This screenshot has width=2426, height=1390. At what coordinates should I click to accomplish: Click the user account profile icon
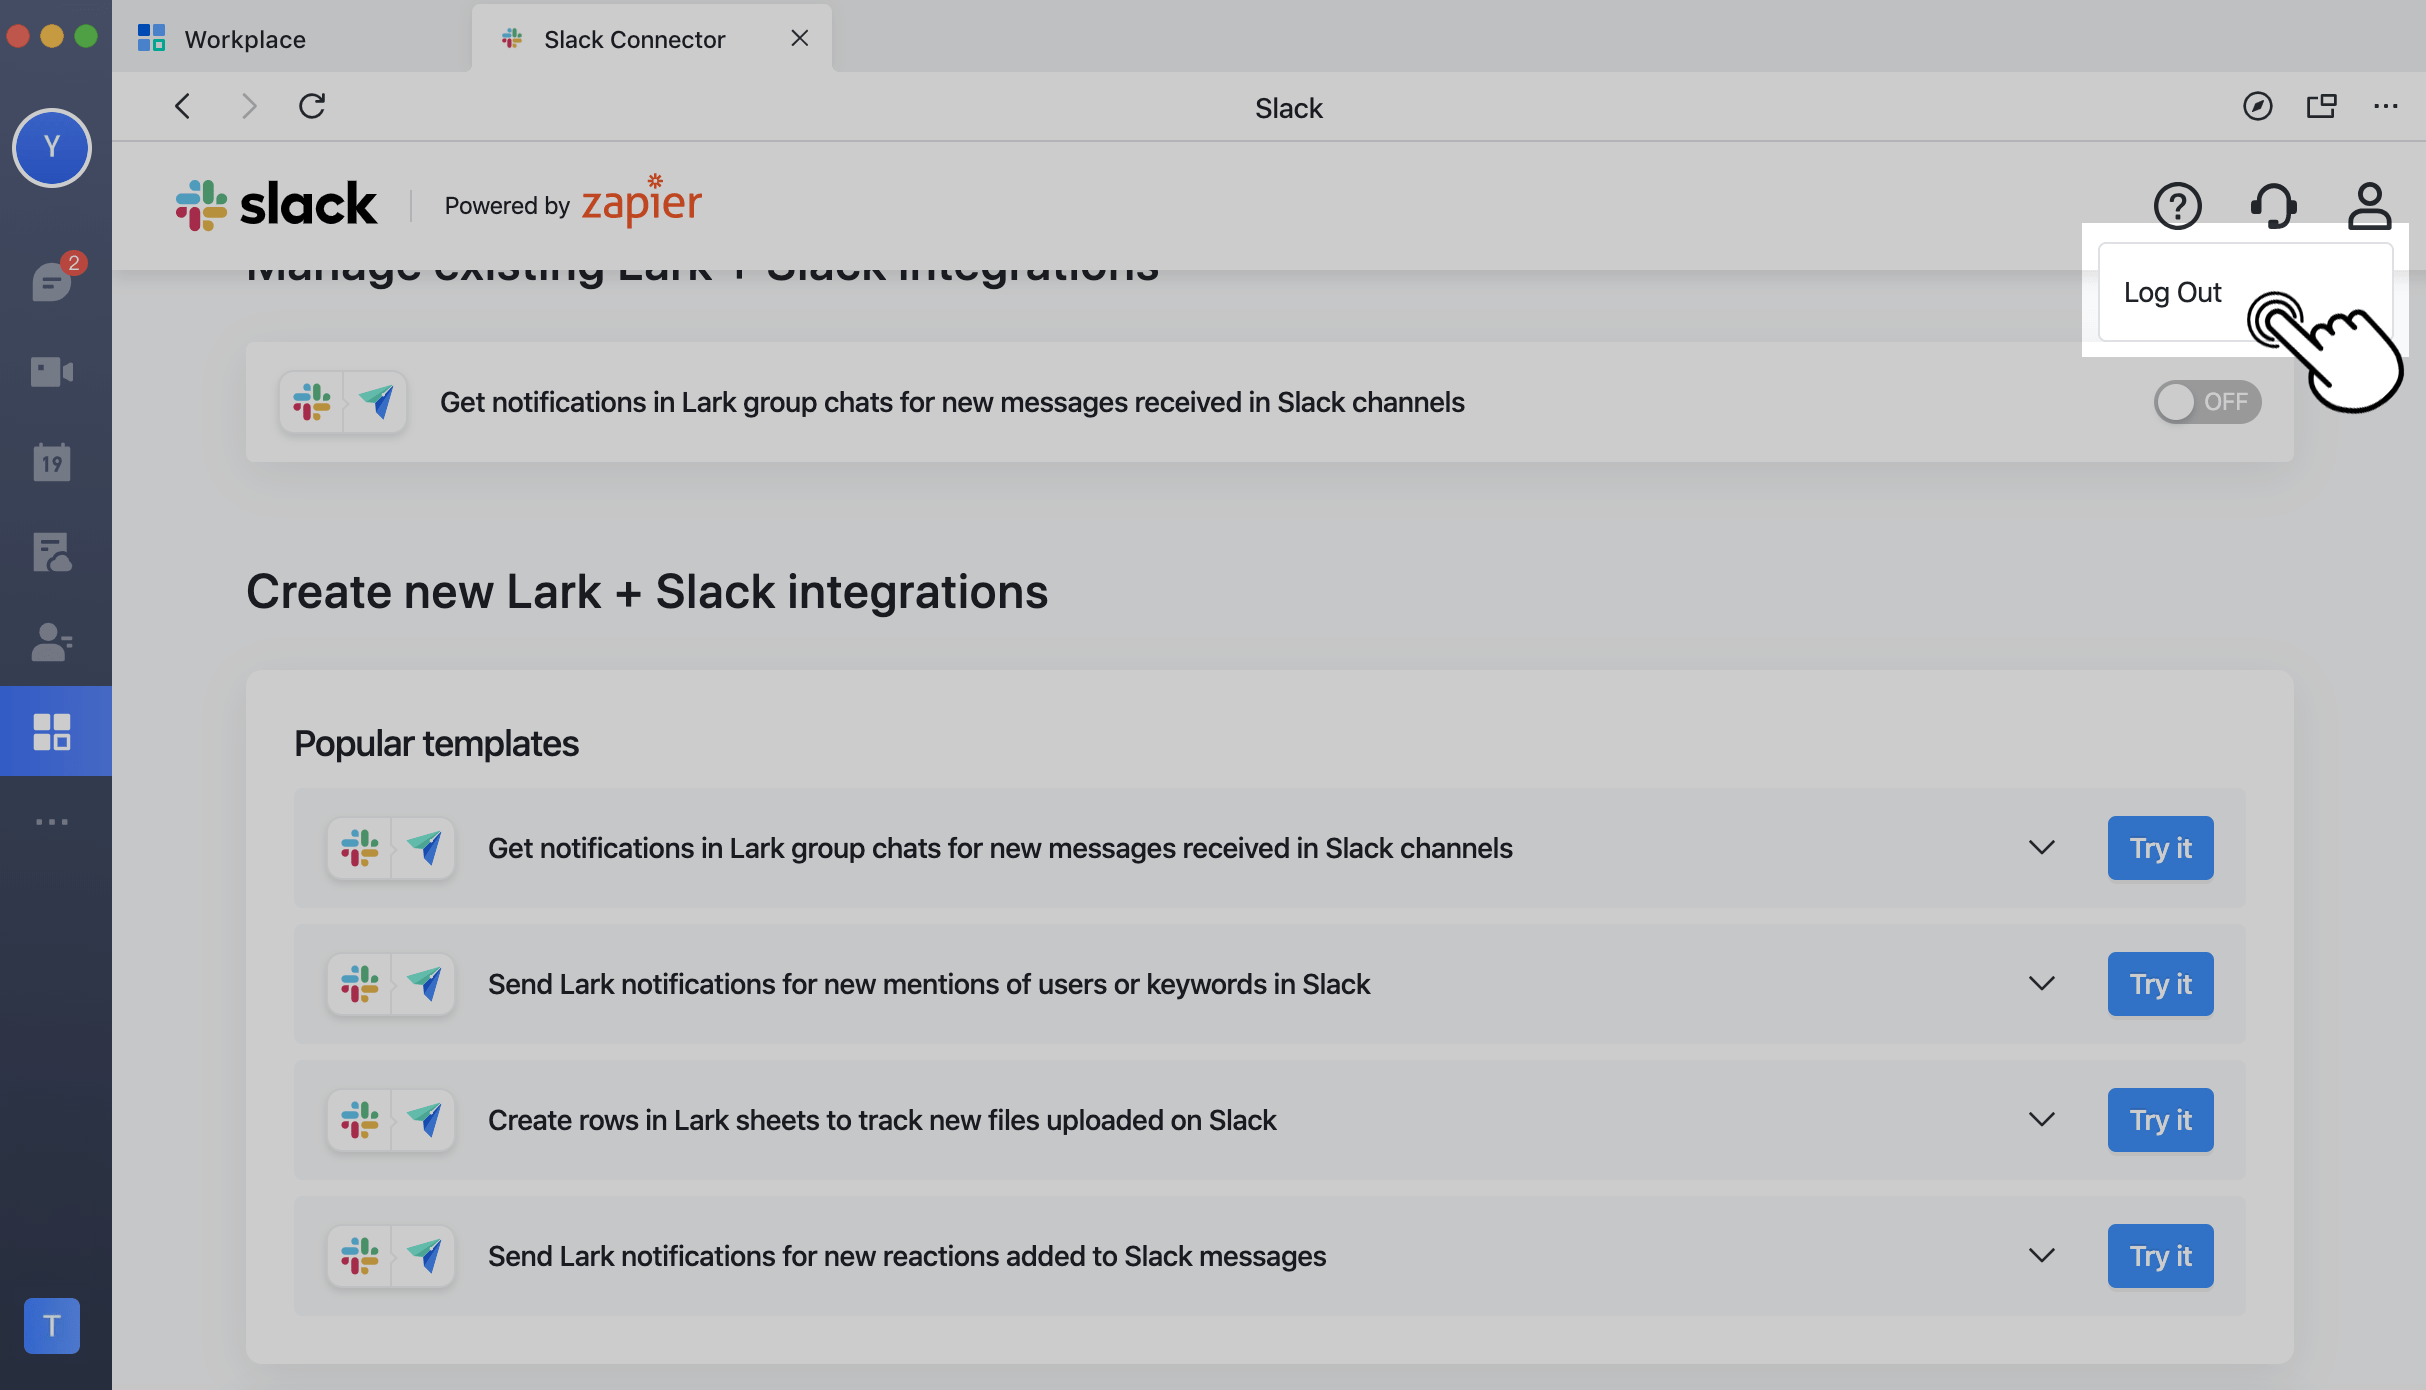[2369, 206]
